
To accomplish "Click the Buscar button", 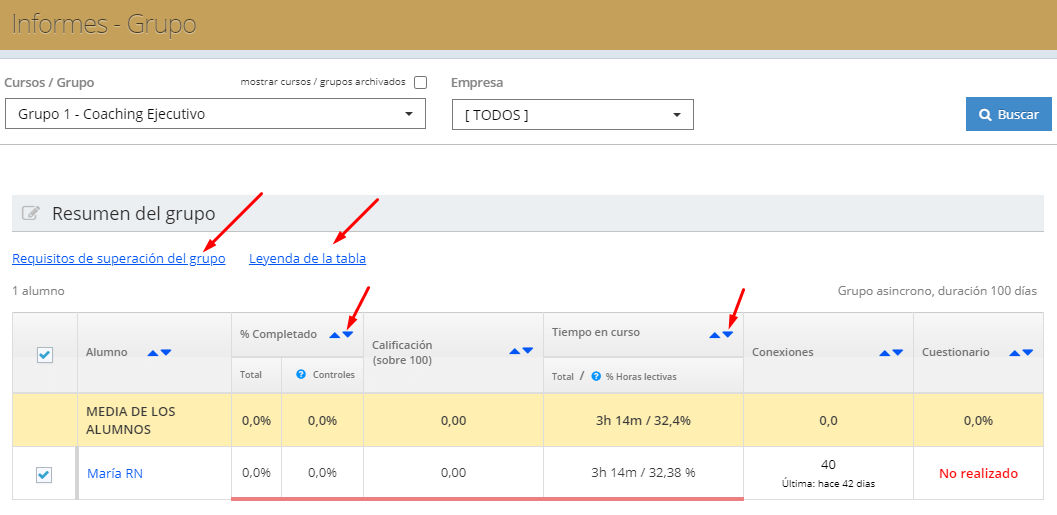I will (x=1008, y=115).
